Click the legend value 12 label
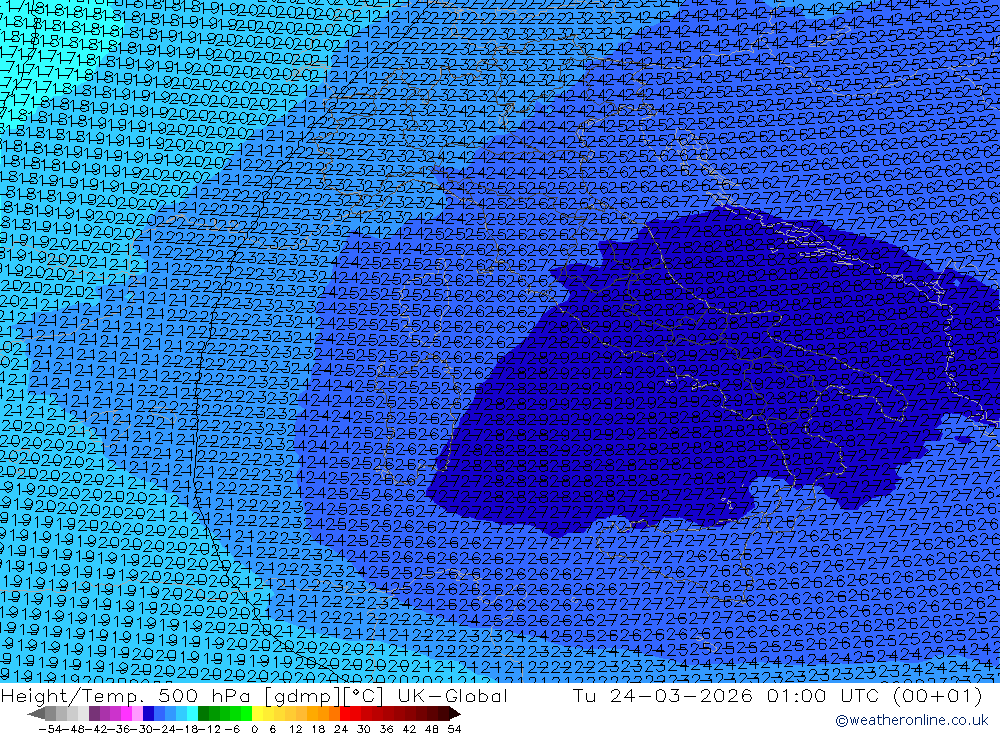Viewport: 1000px width, 733px height. [296, 729]
